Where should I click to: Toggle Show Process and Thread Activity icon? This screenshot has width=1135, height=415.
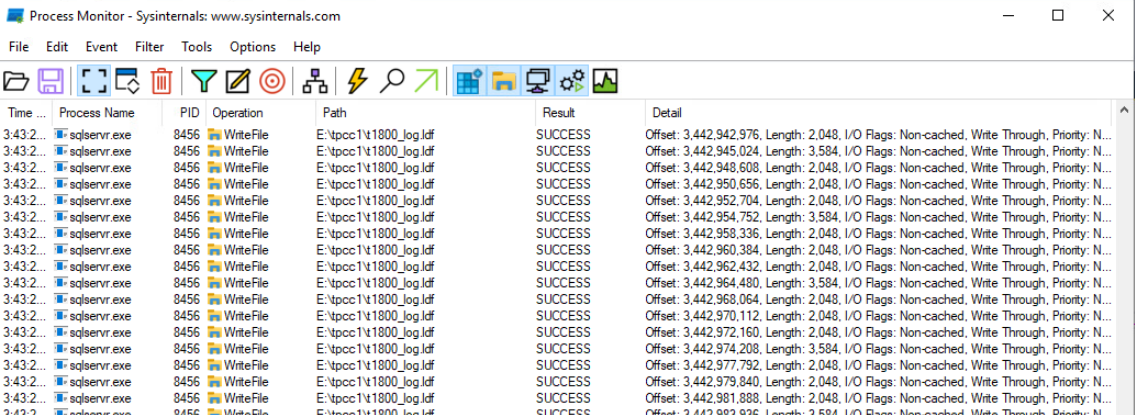click(x=572, y=81)
